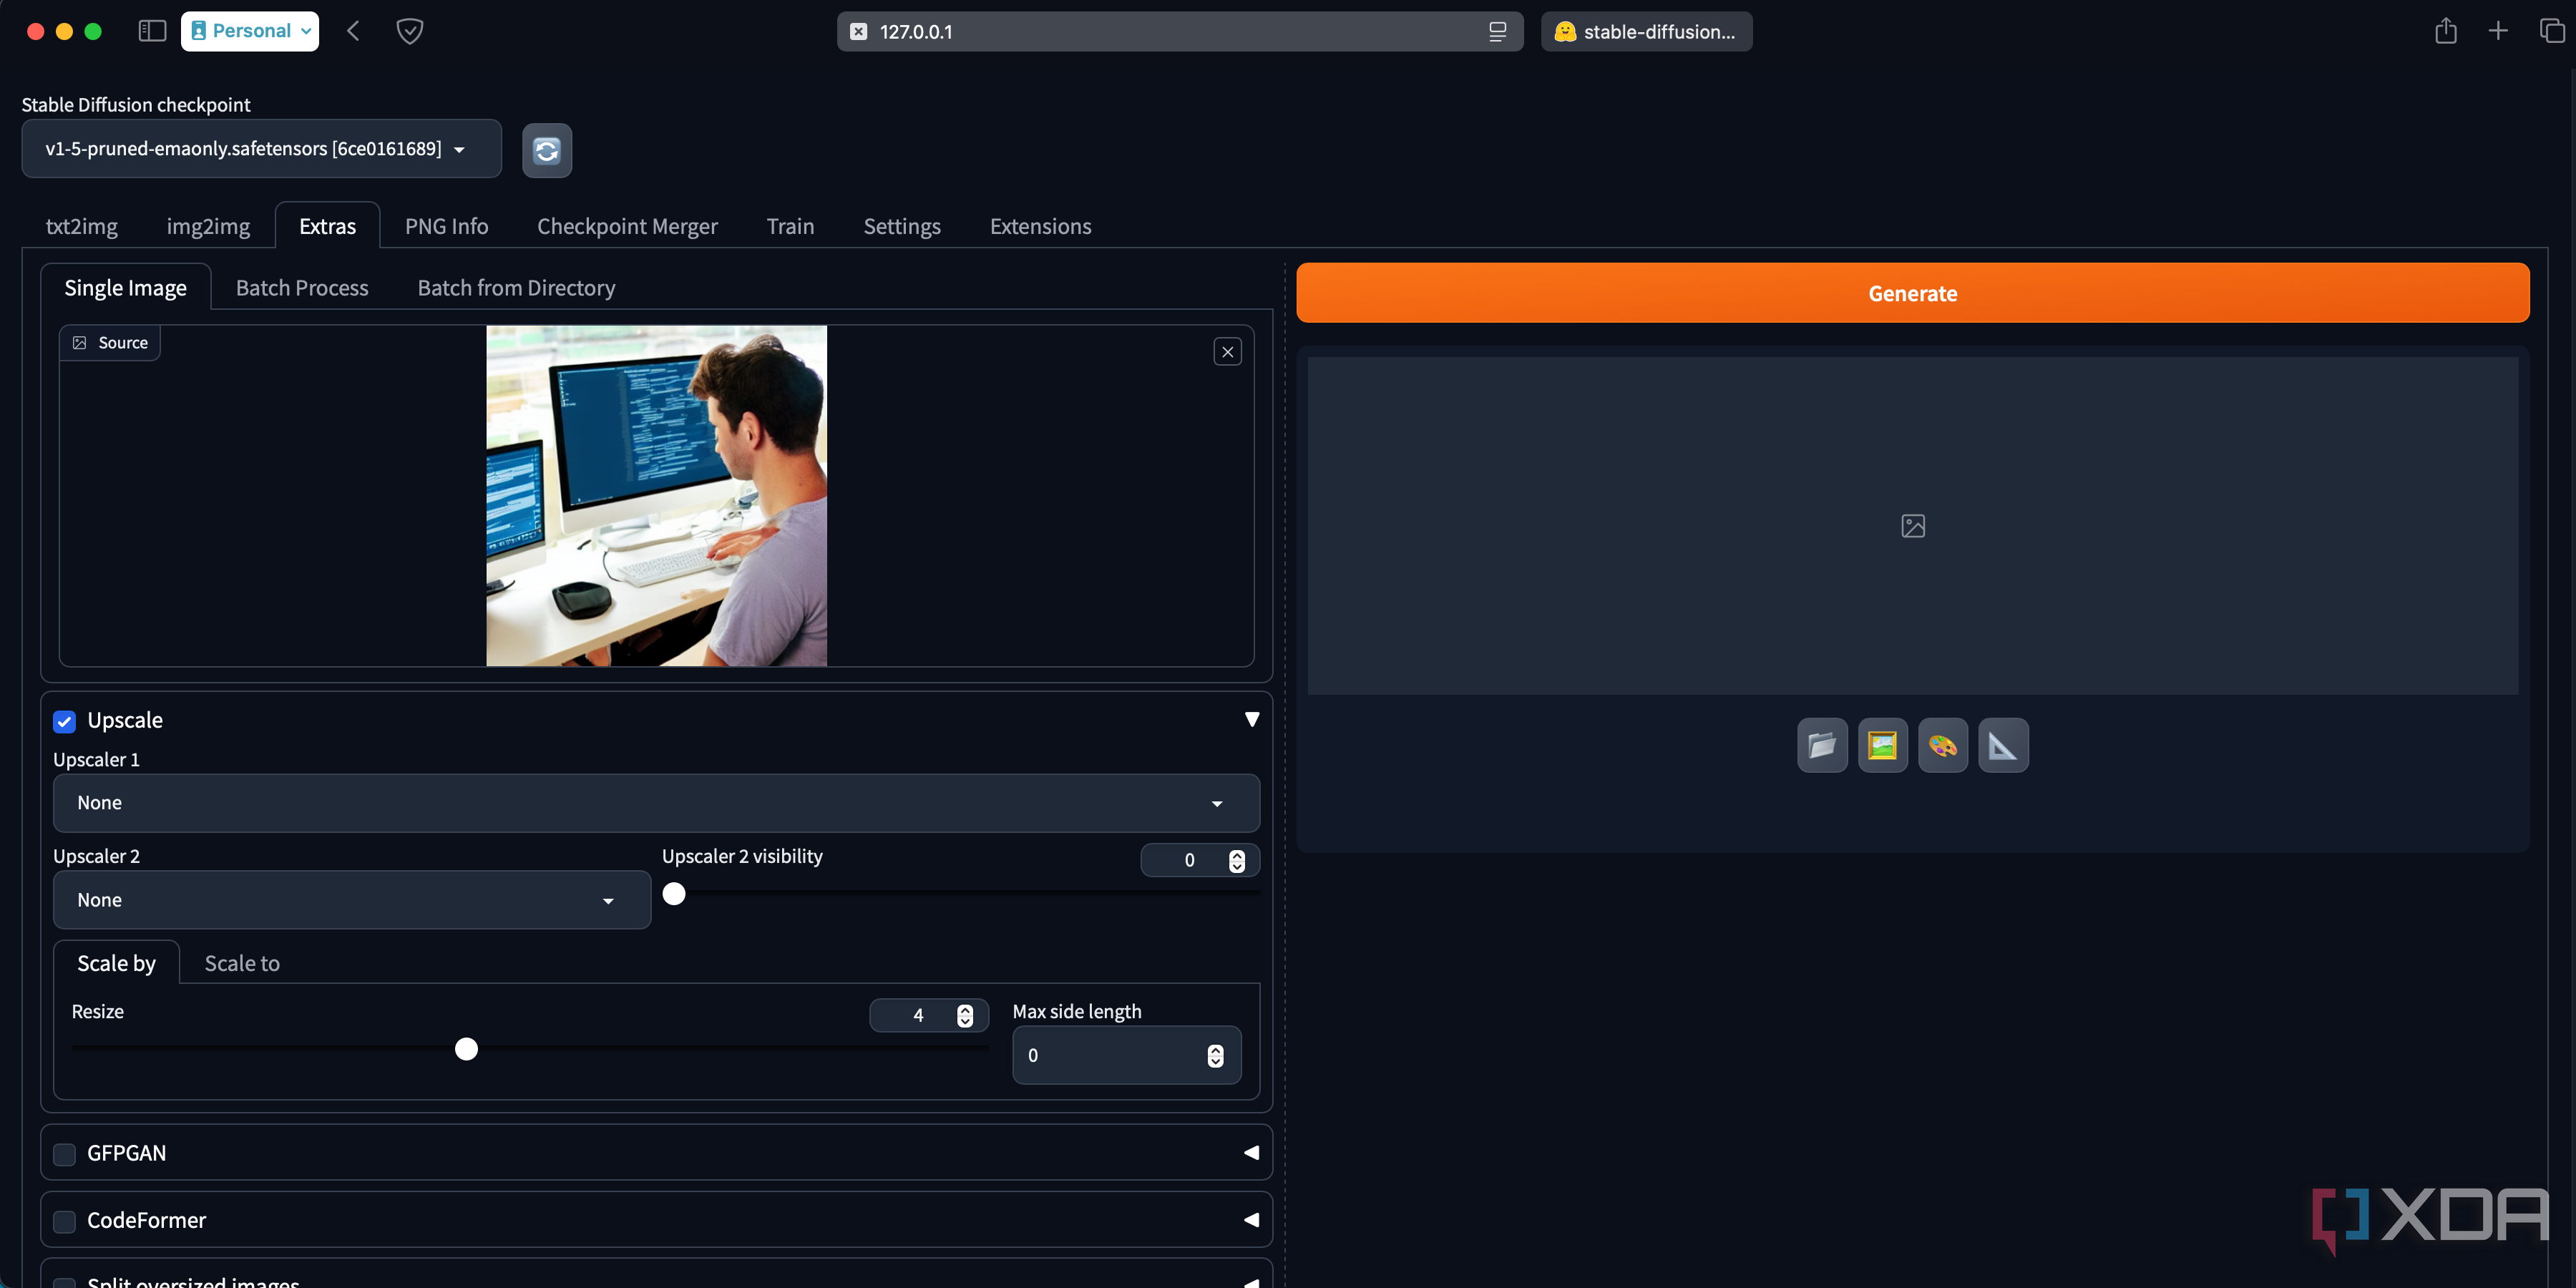
Task: Show the browser sidebar
Action: pyautogui.click(x=152, y=31)
